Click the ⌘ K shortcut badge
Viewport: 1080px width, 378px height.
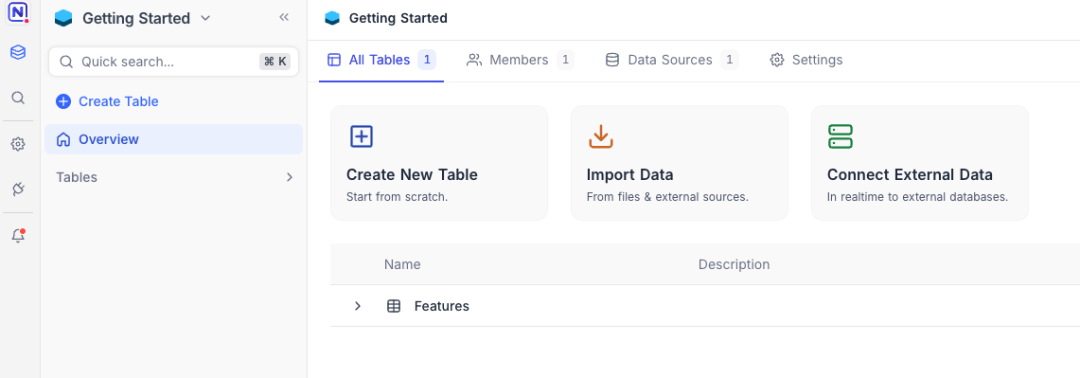coord(275,62)
